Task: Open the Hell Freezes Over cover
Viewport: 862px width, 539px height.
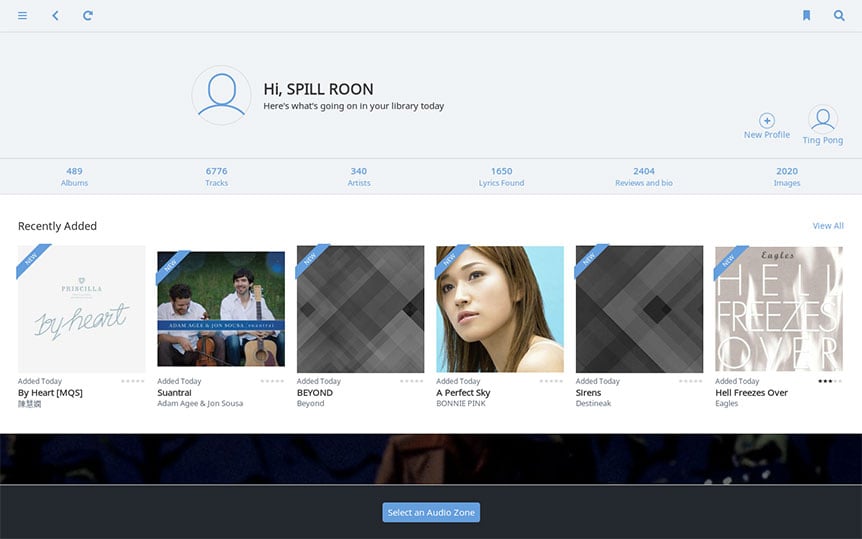Action: (x=779, y=309)
